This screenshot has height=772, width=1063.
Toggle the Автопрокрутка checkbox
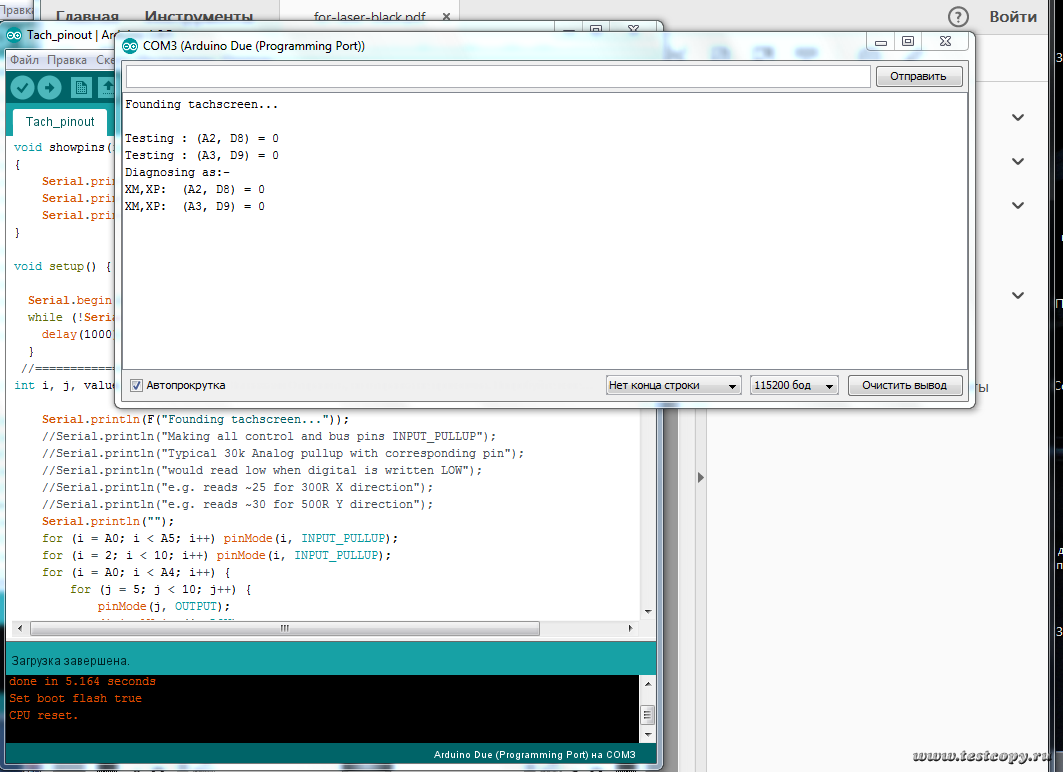(x=137, y=385)
